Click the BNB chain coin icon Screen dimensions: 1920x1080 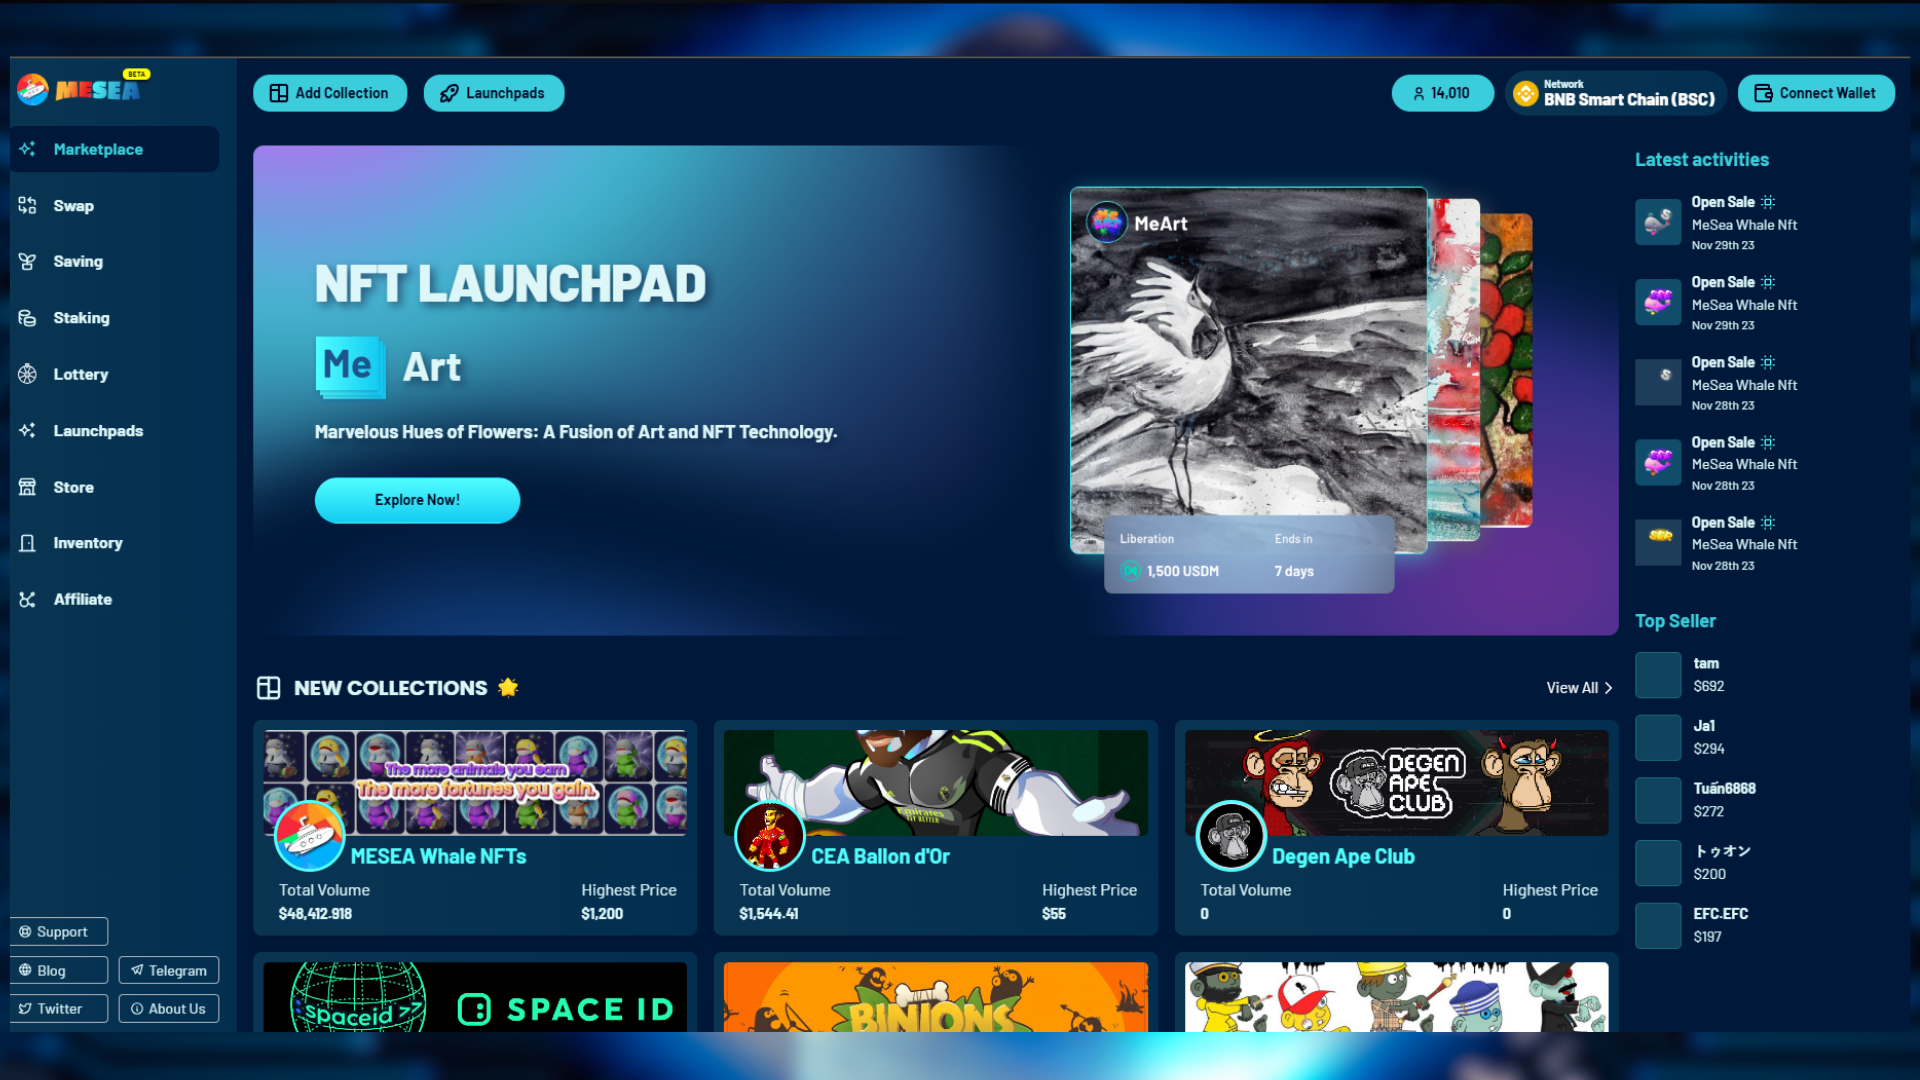pyautogui.click(x=1525, y=93)
